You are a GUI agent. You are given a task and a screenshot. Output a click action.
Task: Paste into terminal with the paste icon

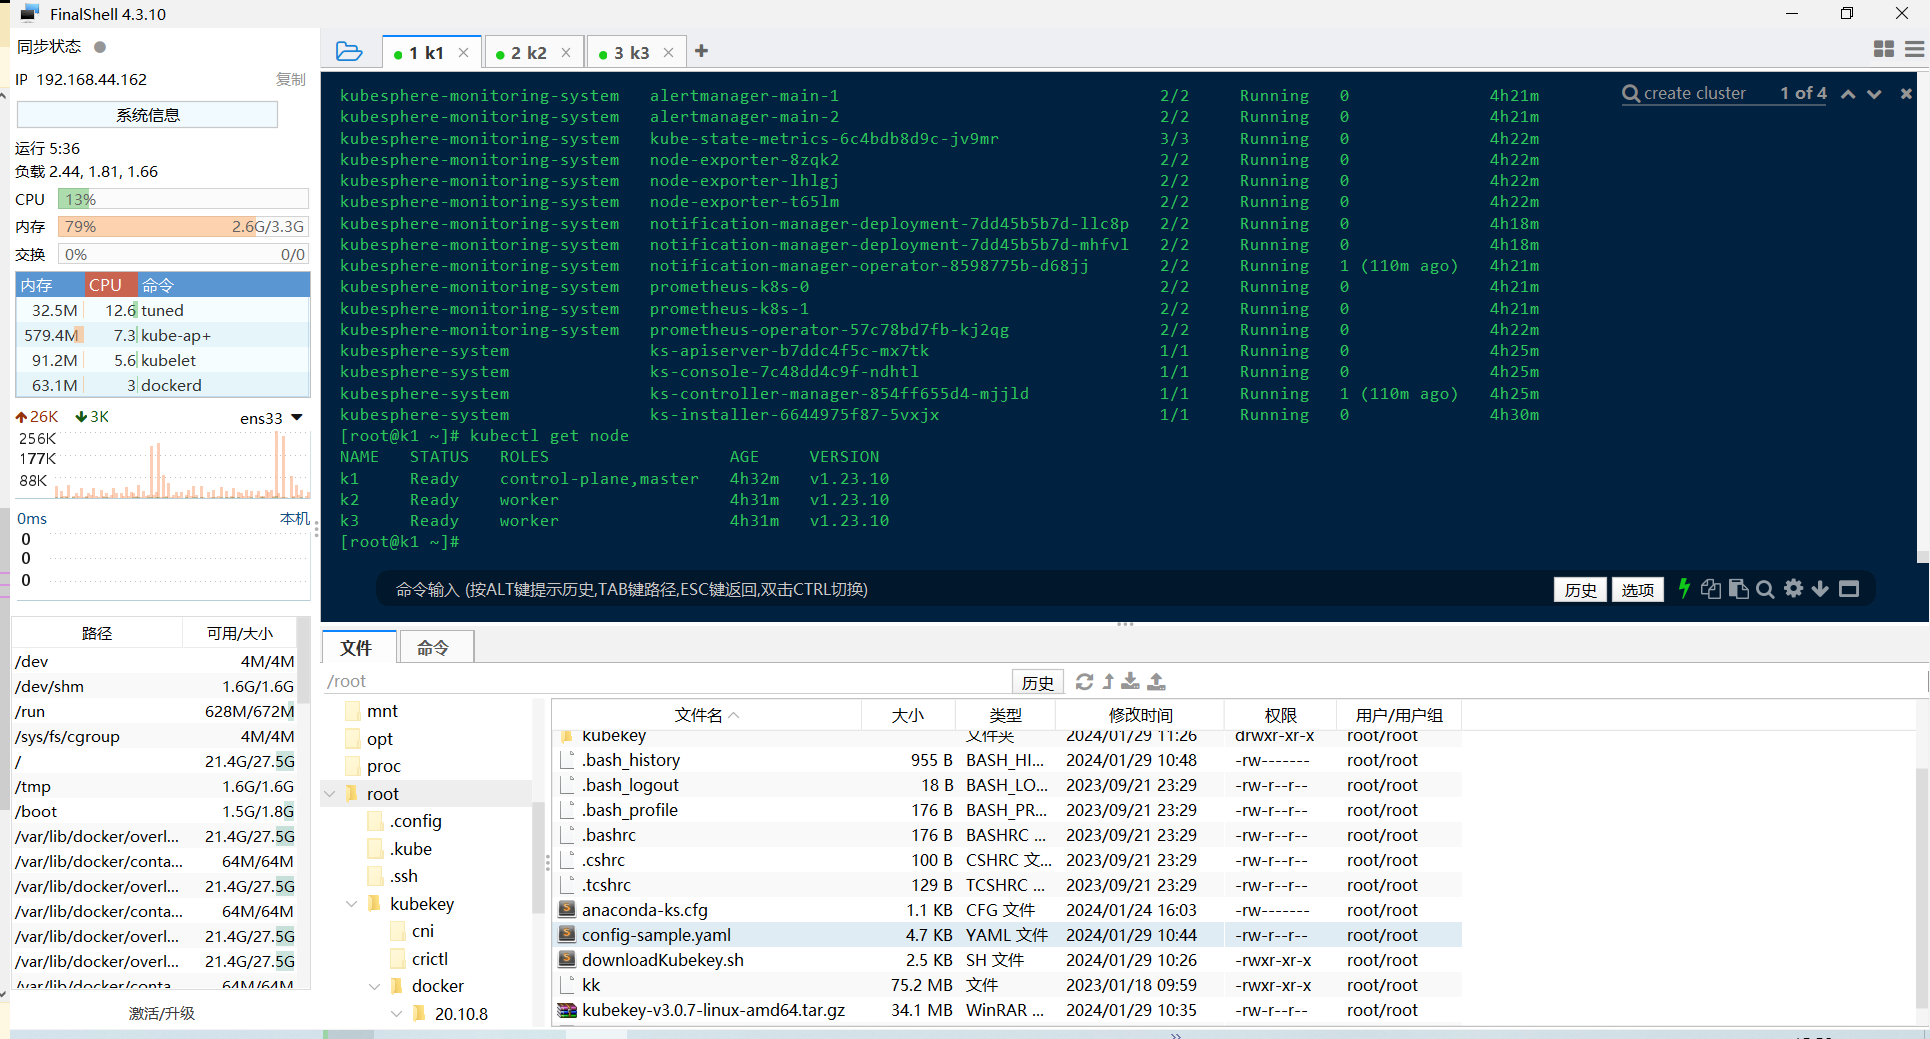pyautogui.click(x=1739, y=589)
